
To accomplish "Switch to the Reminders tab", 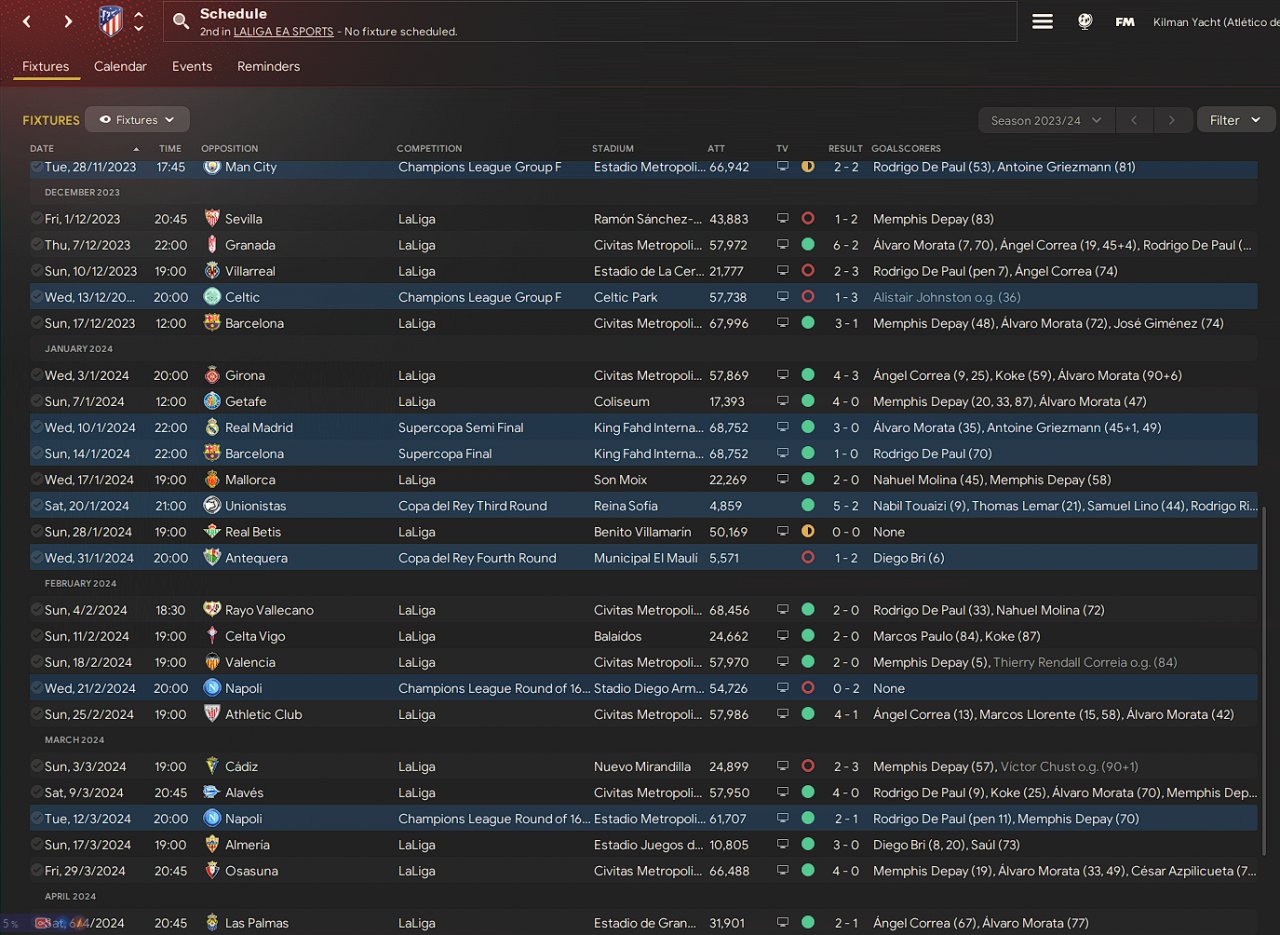I will 268,66.
